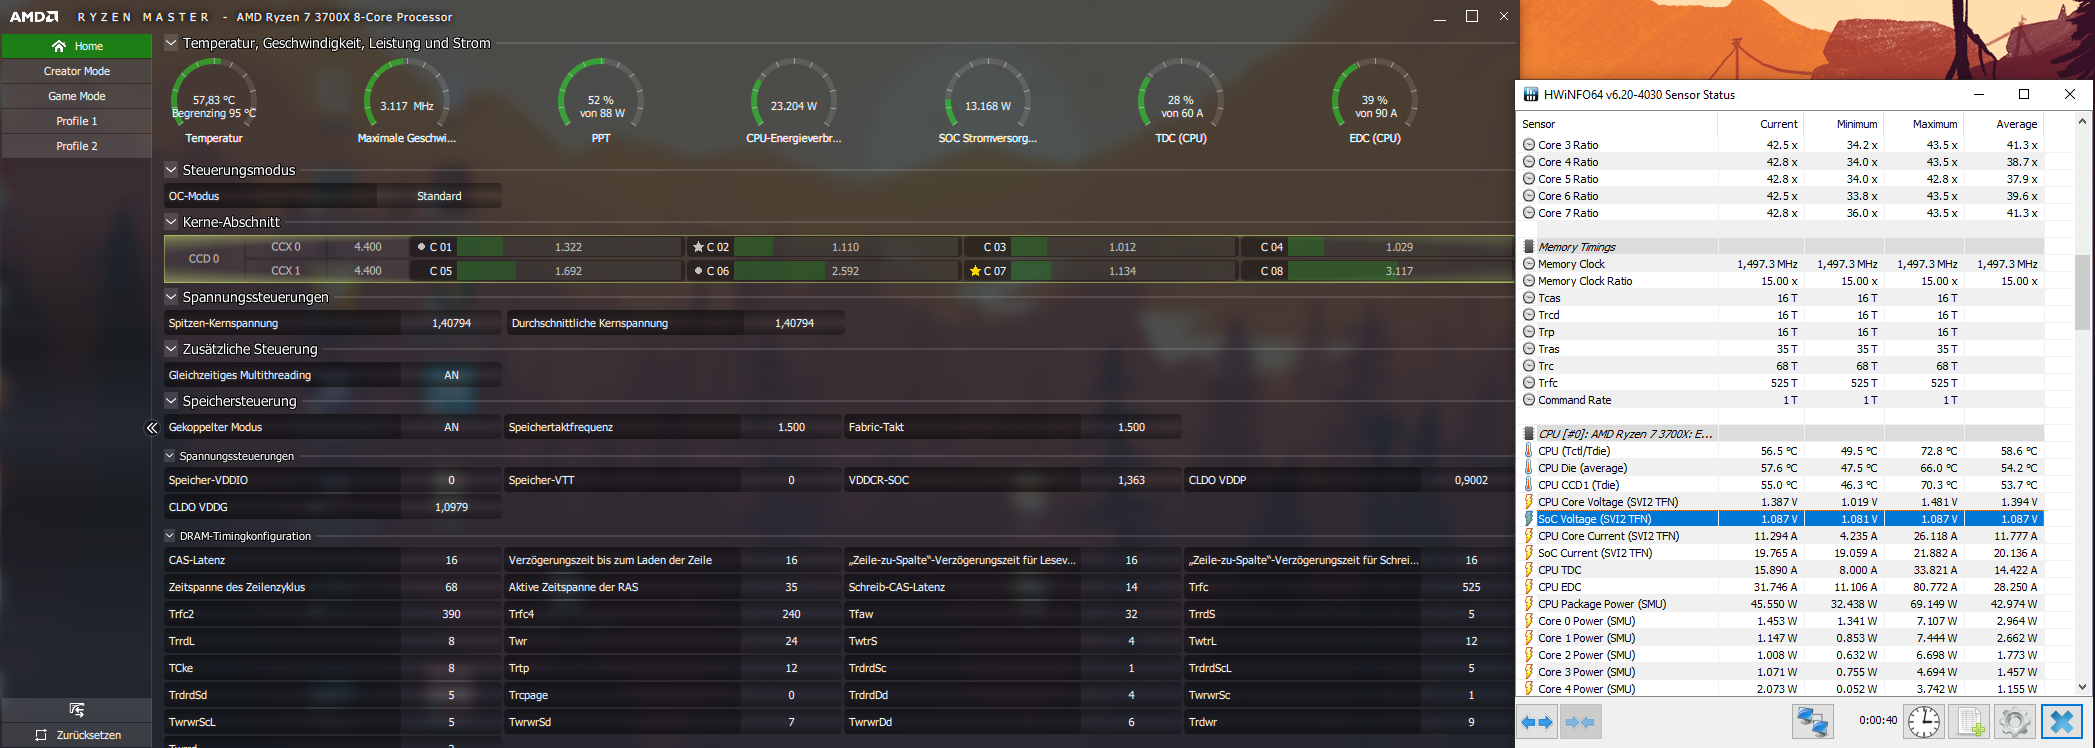Click the dot marker on core C 01
2095x748 pixels.
tap(421, 247)
